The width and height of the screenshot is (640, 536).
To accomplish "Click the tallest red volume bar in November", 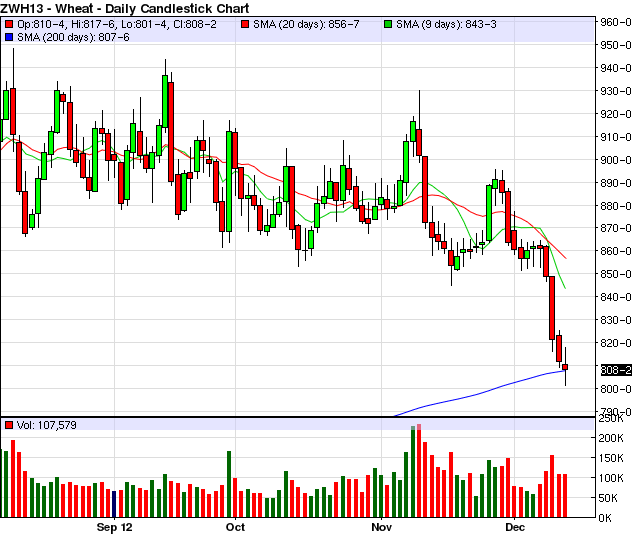I will coord(419,471).
